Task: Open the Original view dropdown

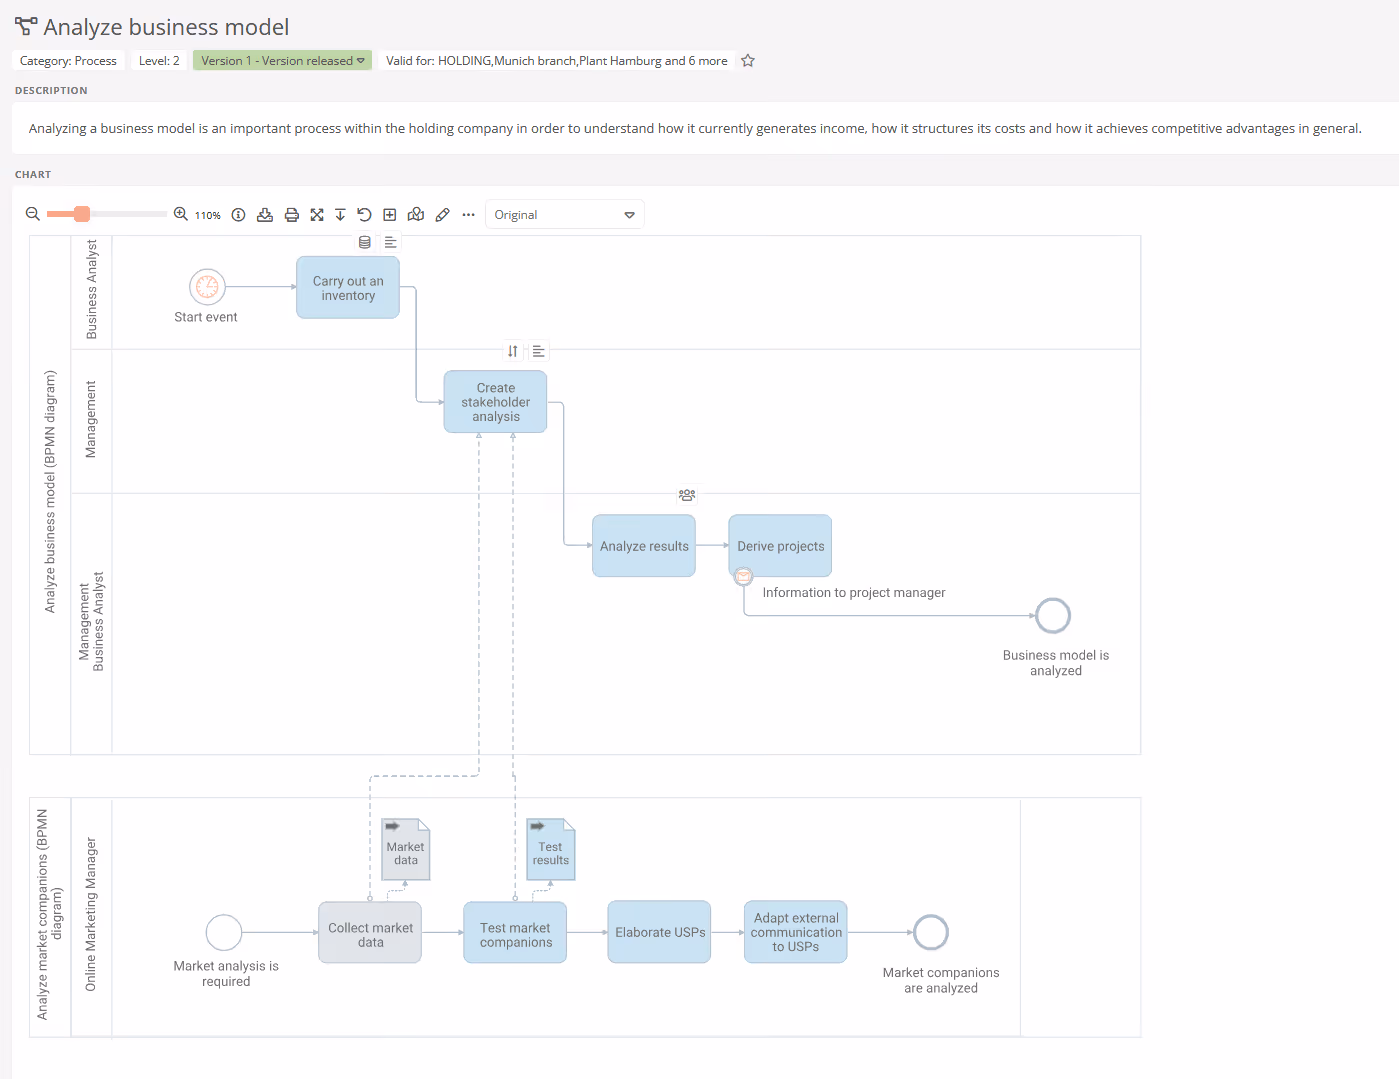Action: (x=565, y=215)
